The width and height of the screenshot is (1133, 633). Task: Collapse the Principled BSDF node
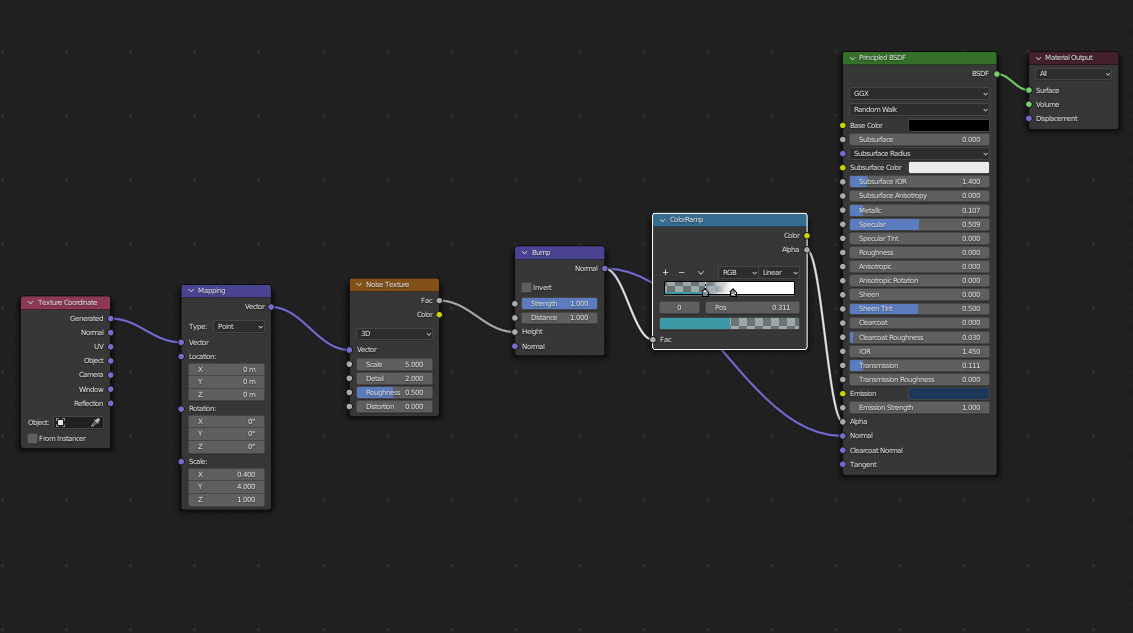(852, 58)
